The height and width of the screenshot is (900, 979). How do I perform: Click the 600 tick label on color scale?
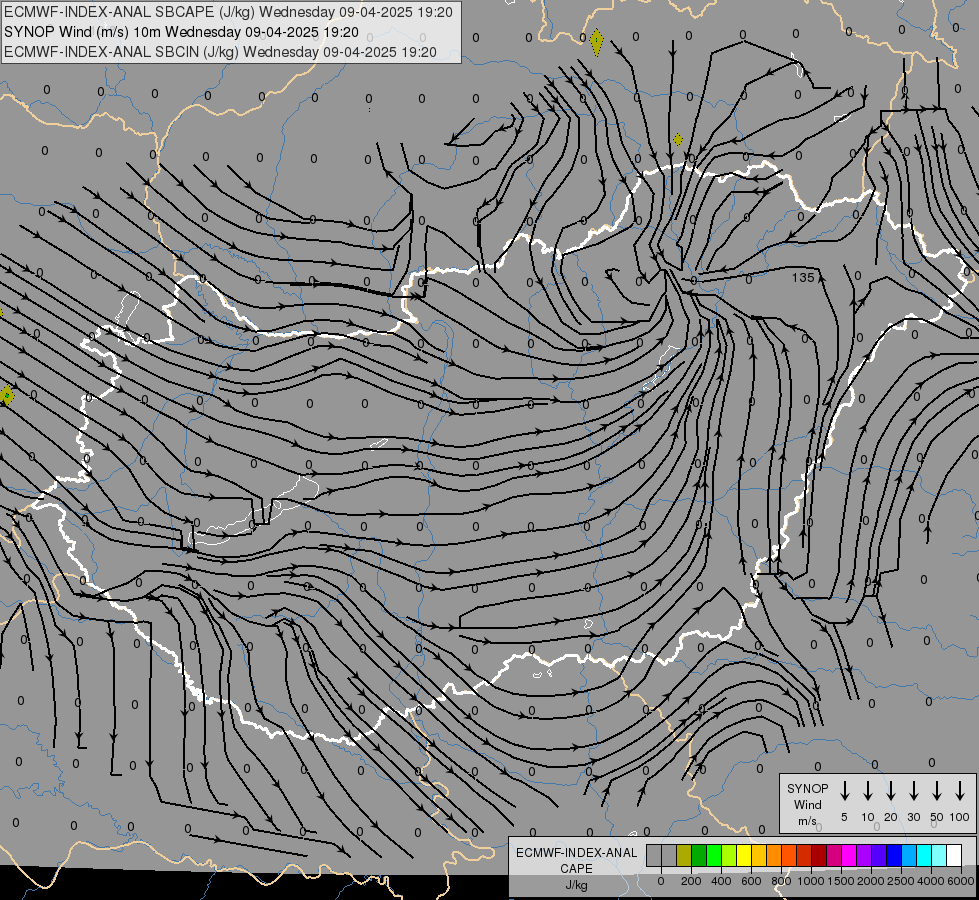coord(751,881)
